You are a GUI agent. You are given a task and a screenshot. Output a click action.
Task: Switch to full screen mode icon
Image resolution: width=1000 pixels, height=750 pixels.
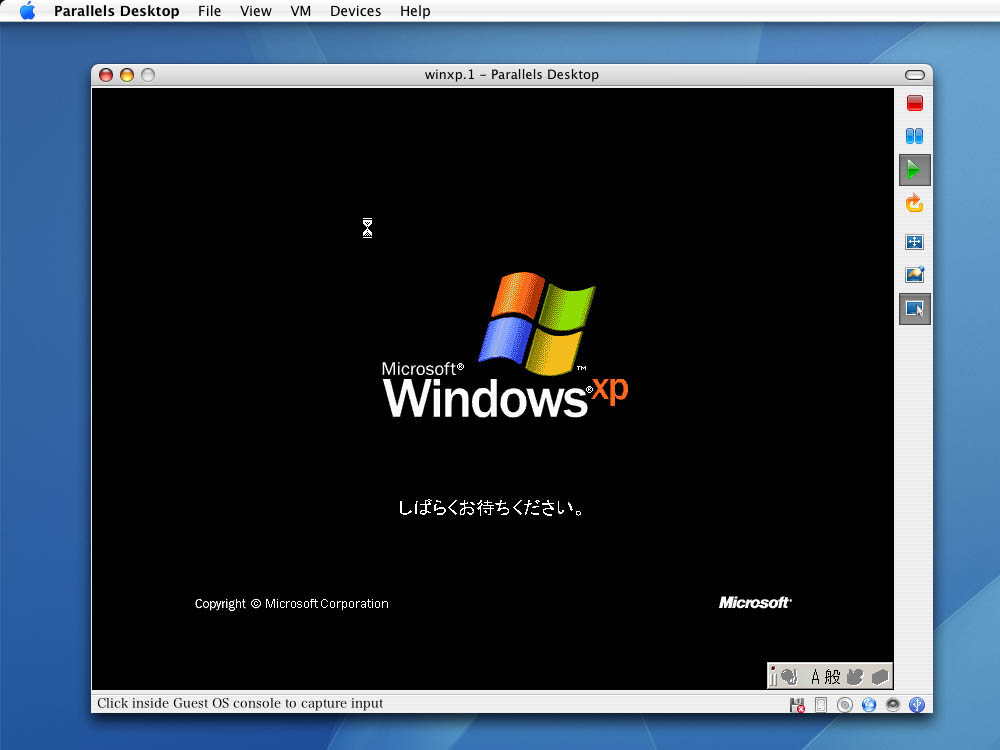tap(914, 242)
